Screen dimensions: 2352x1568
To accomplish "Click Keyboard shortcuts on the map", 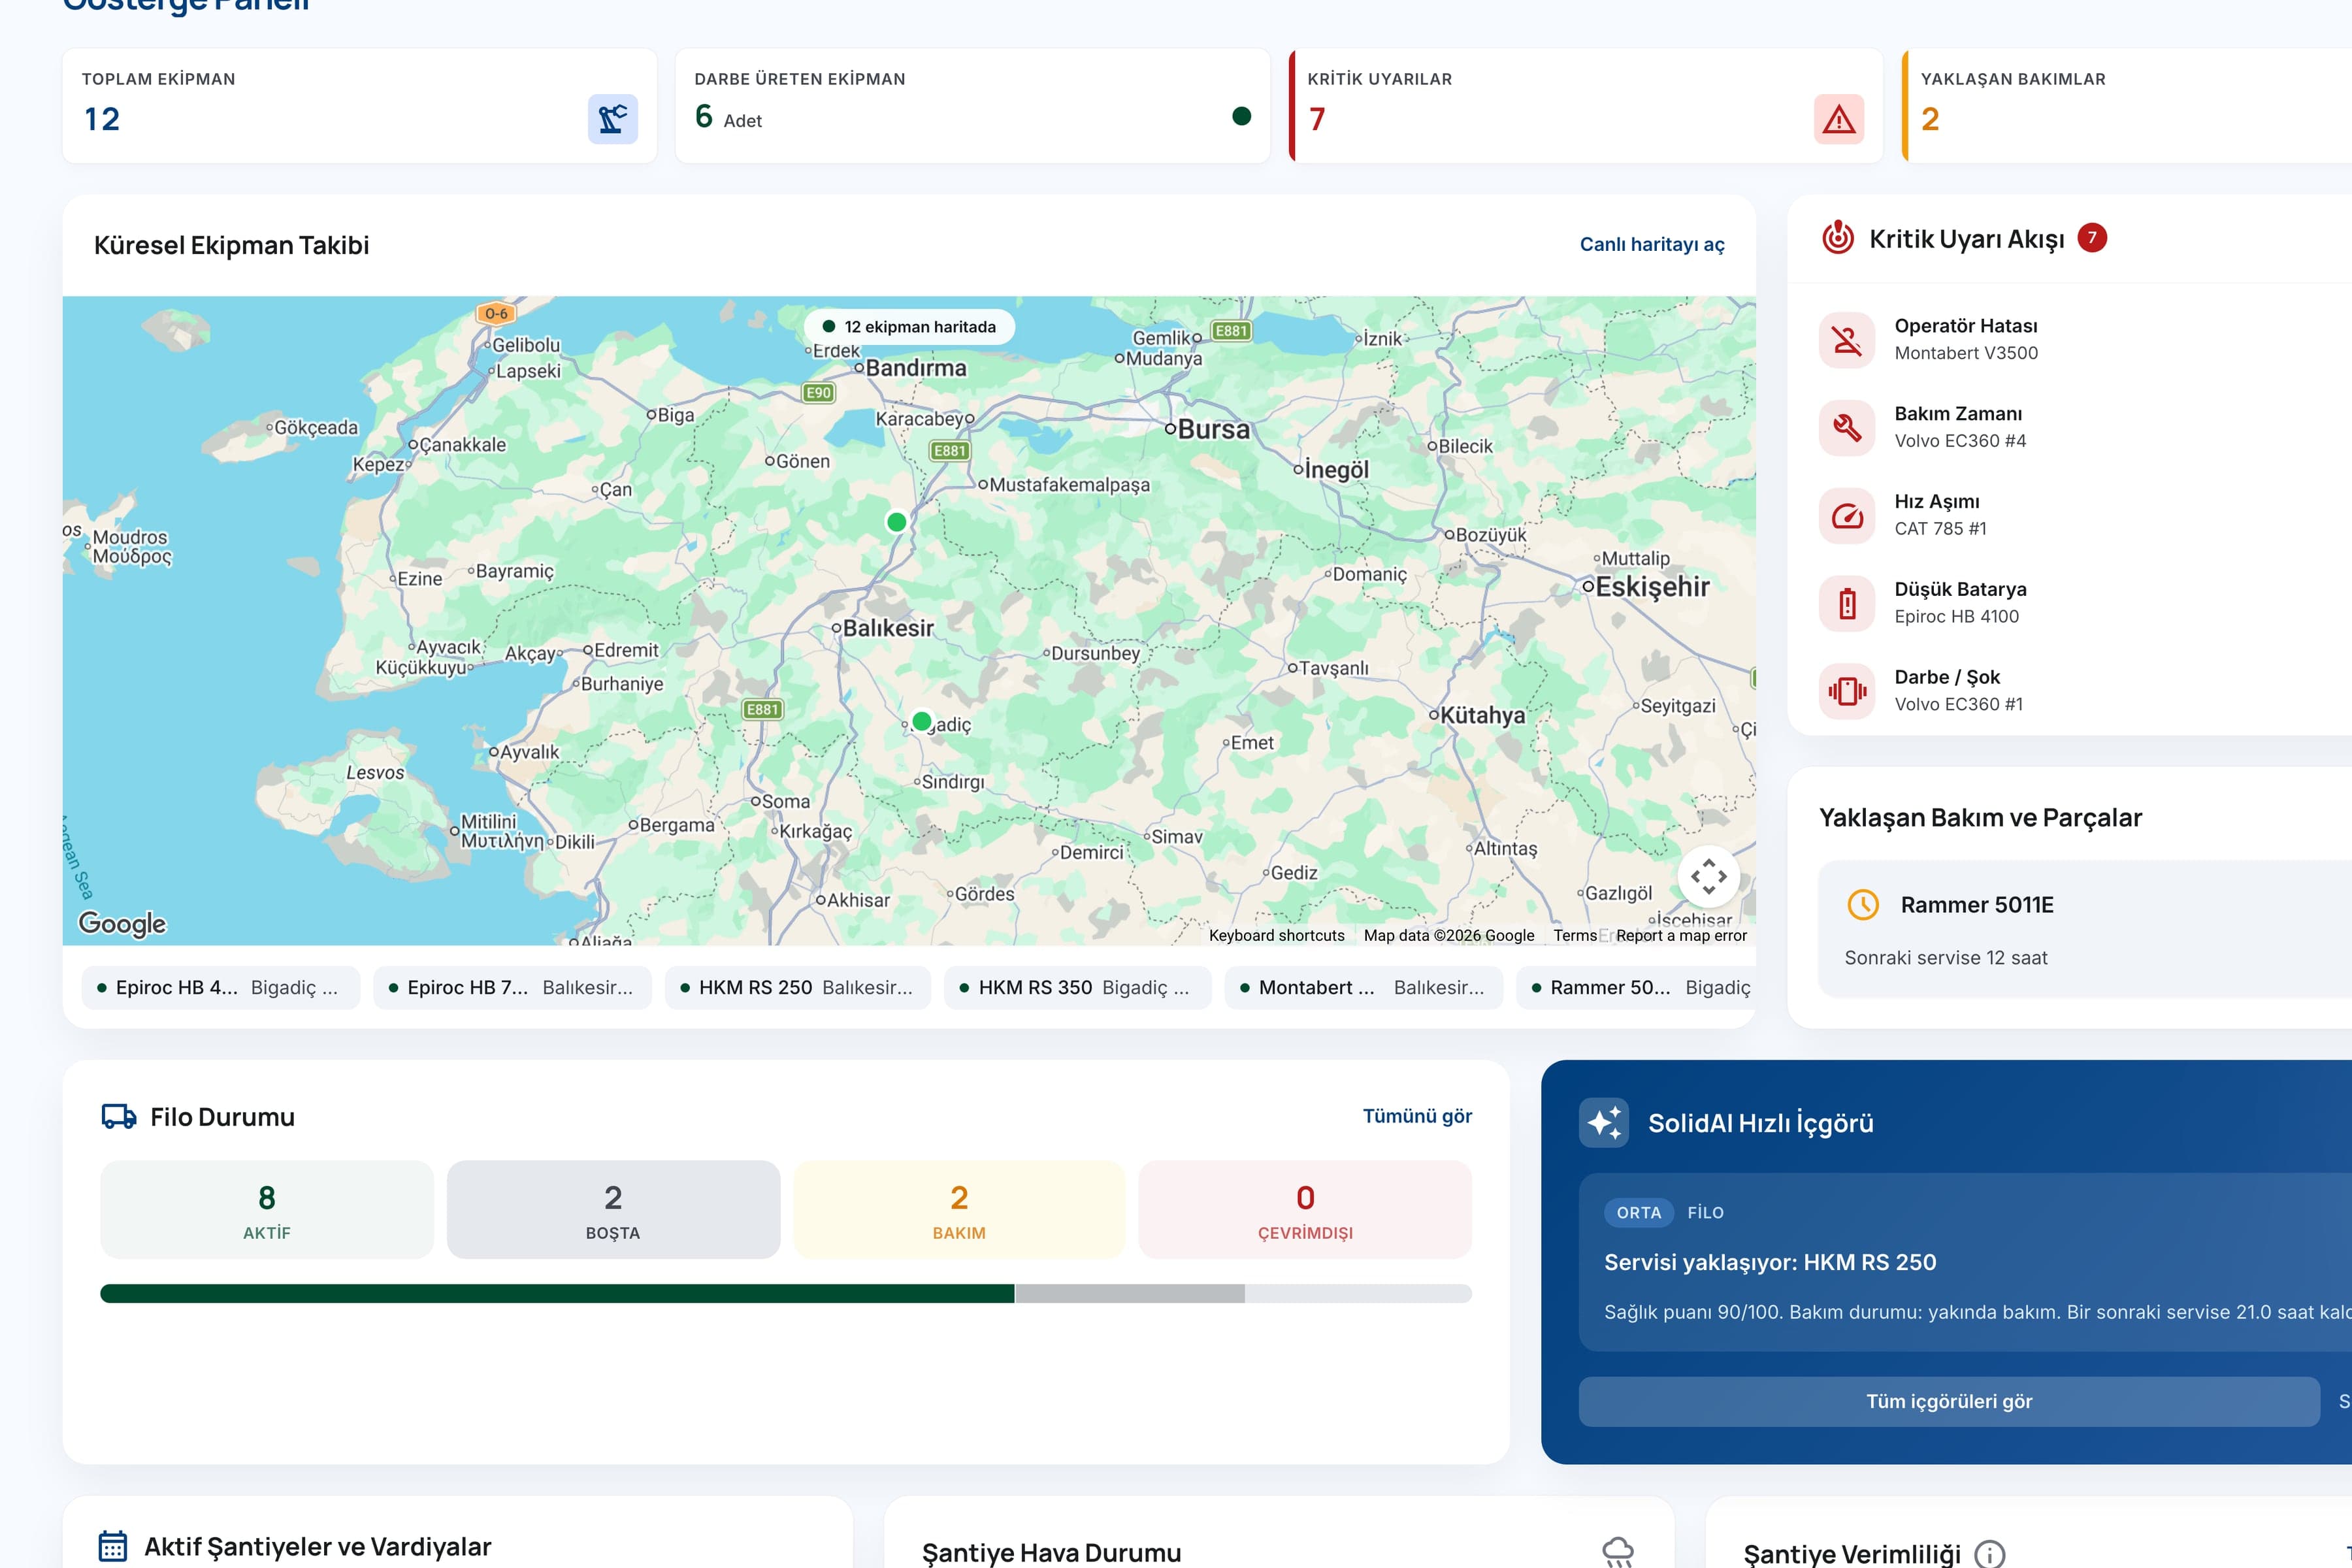I will (1277, 936).
